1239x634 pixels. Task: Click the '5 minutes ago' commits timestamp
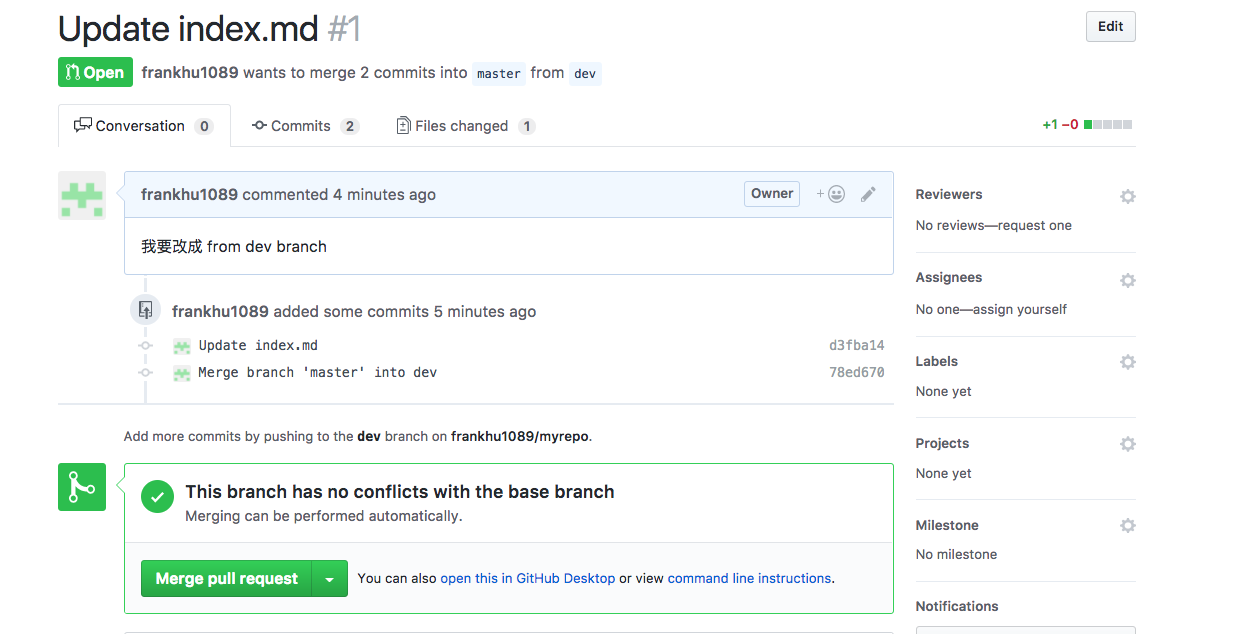point(485,311)
